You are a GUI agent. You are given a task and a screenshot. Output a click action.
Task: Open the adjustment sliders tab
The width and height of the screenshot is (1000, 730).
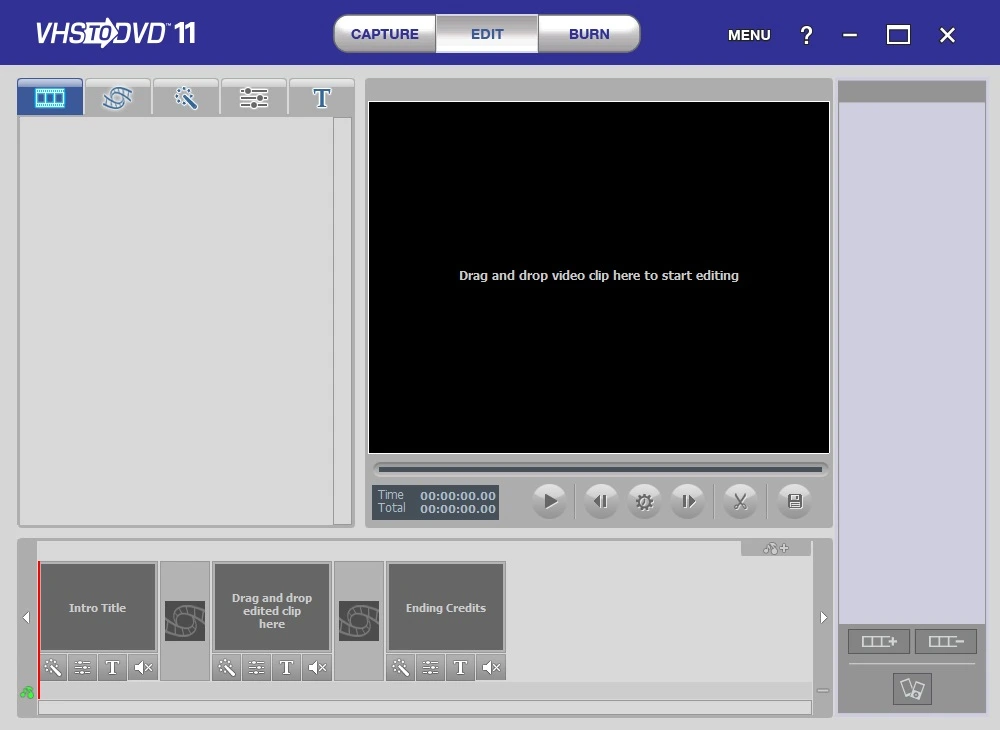253,98
